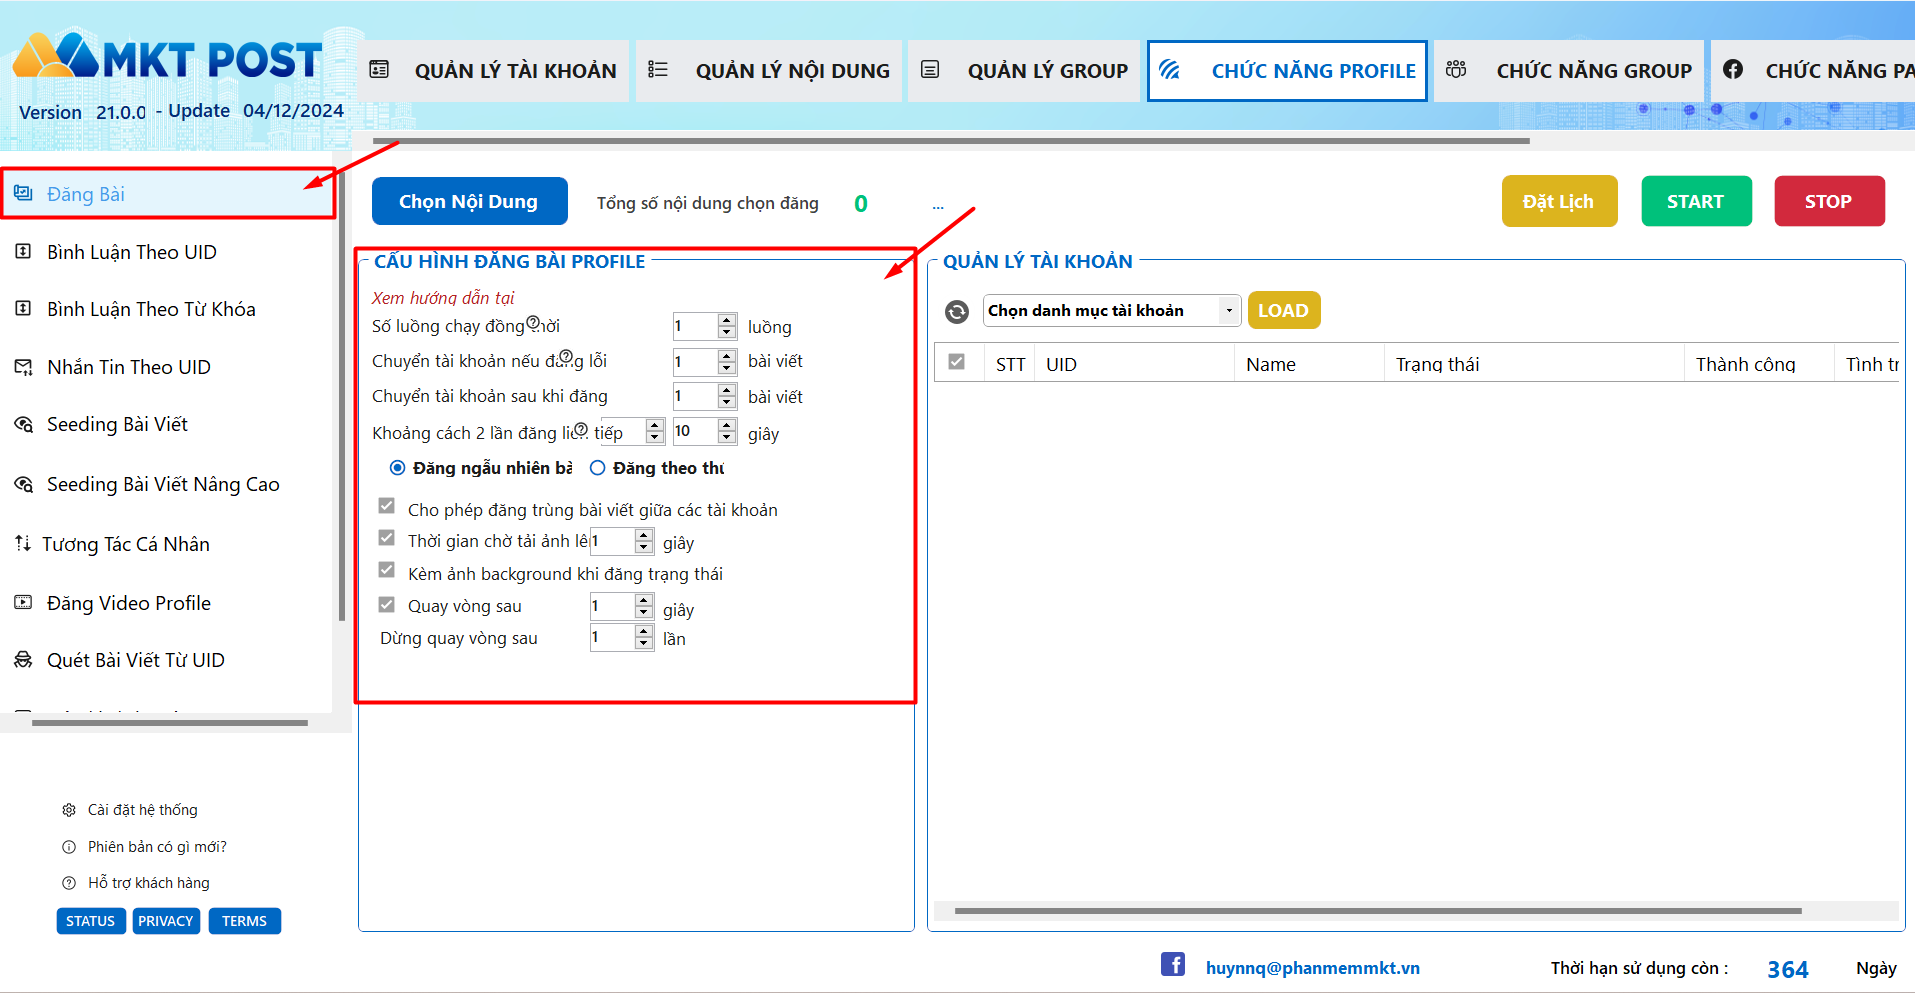Viewport: 1915px width, 993px height.
Task: Click the Quét Bài Viết Từ UID icon
Action: click(23, 659)
